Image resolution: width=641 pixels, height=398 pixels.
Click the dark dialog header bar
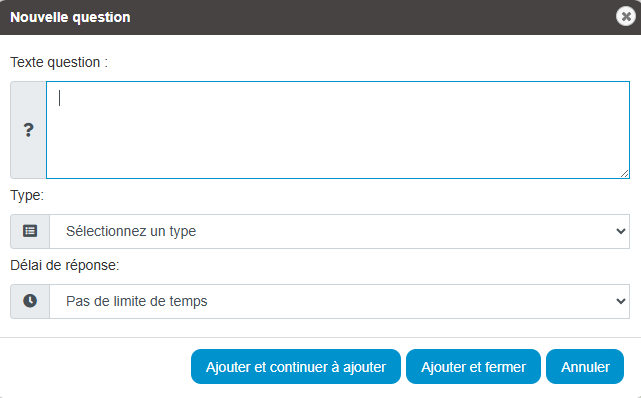pyautogui.click(x=320, y=17)
